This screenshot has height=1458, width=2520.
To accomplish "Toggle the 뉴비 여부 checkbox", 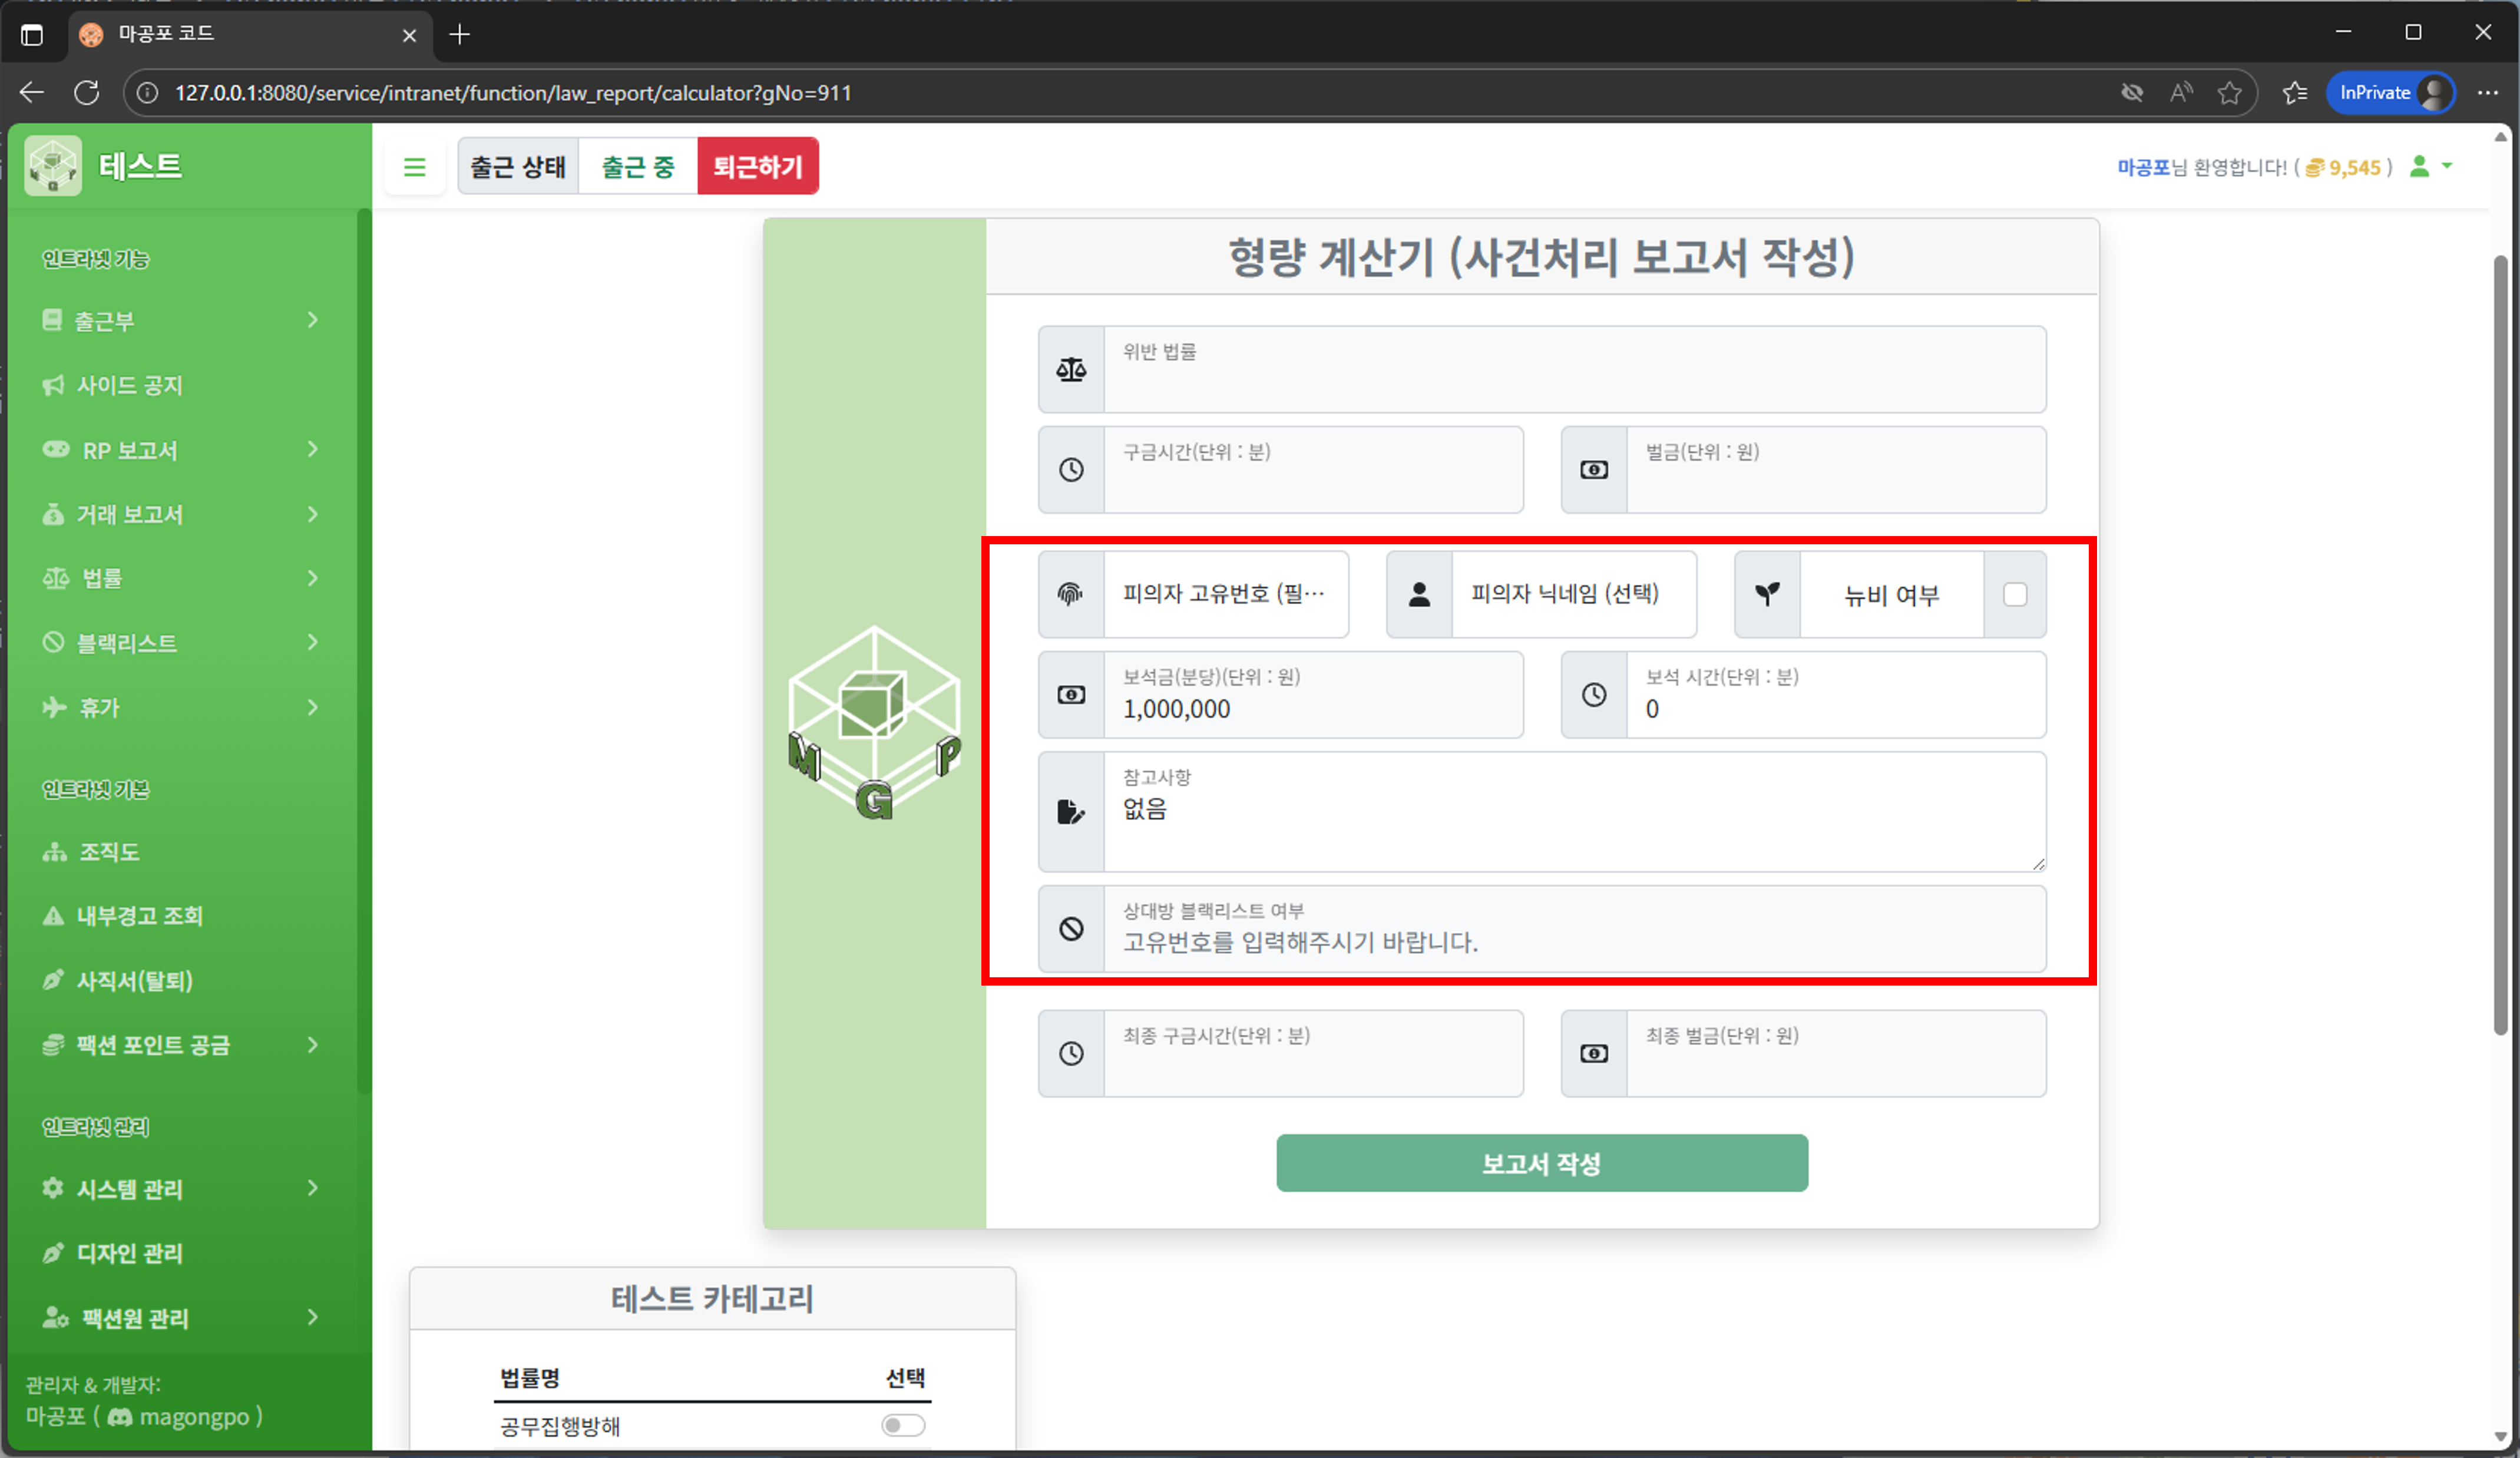I will tap(2015, 594).
